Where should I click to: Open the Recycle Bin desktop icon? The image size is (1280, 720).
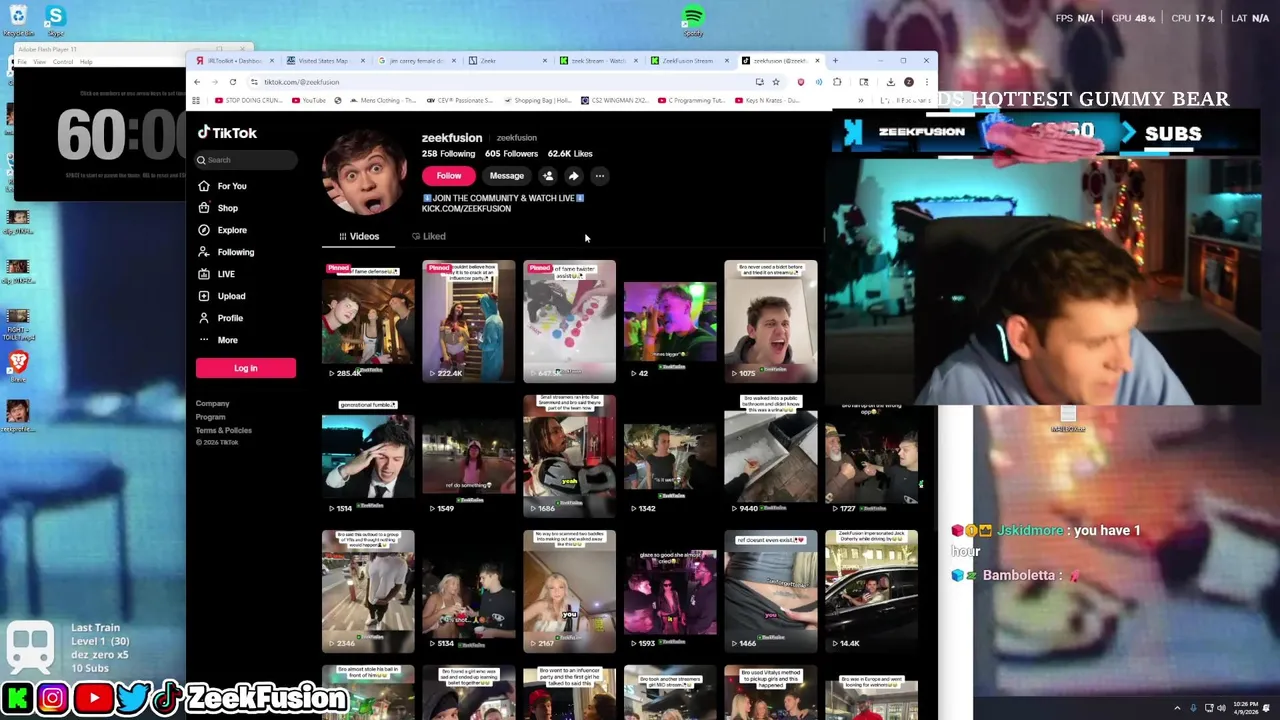[18, 19]
